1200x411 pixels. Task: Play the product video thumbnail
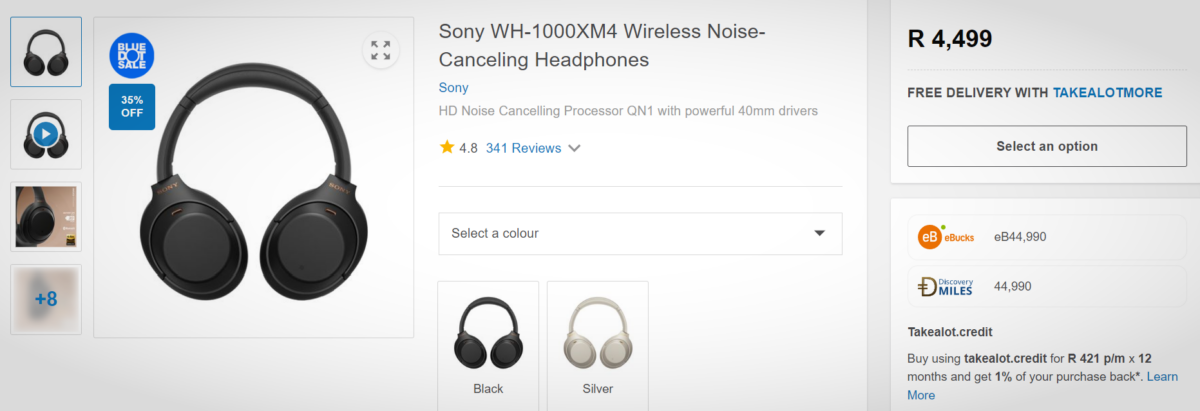(46, 134)
